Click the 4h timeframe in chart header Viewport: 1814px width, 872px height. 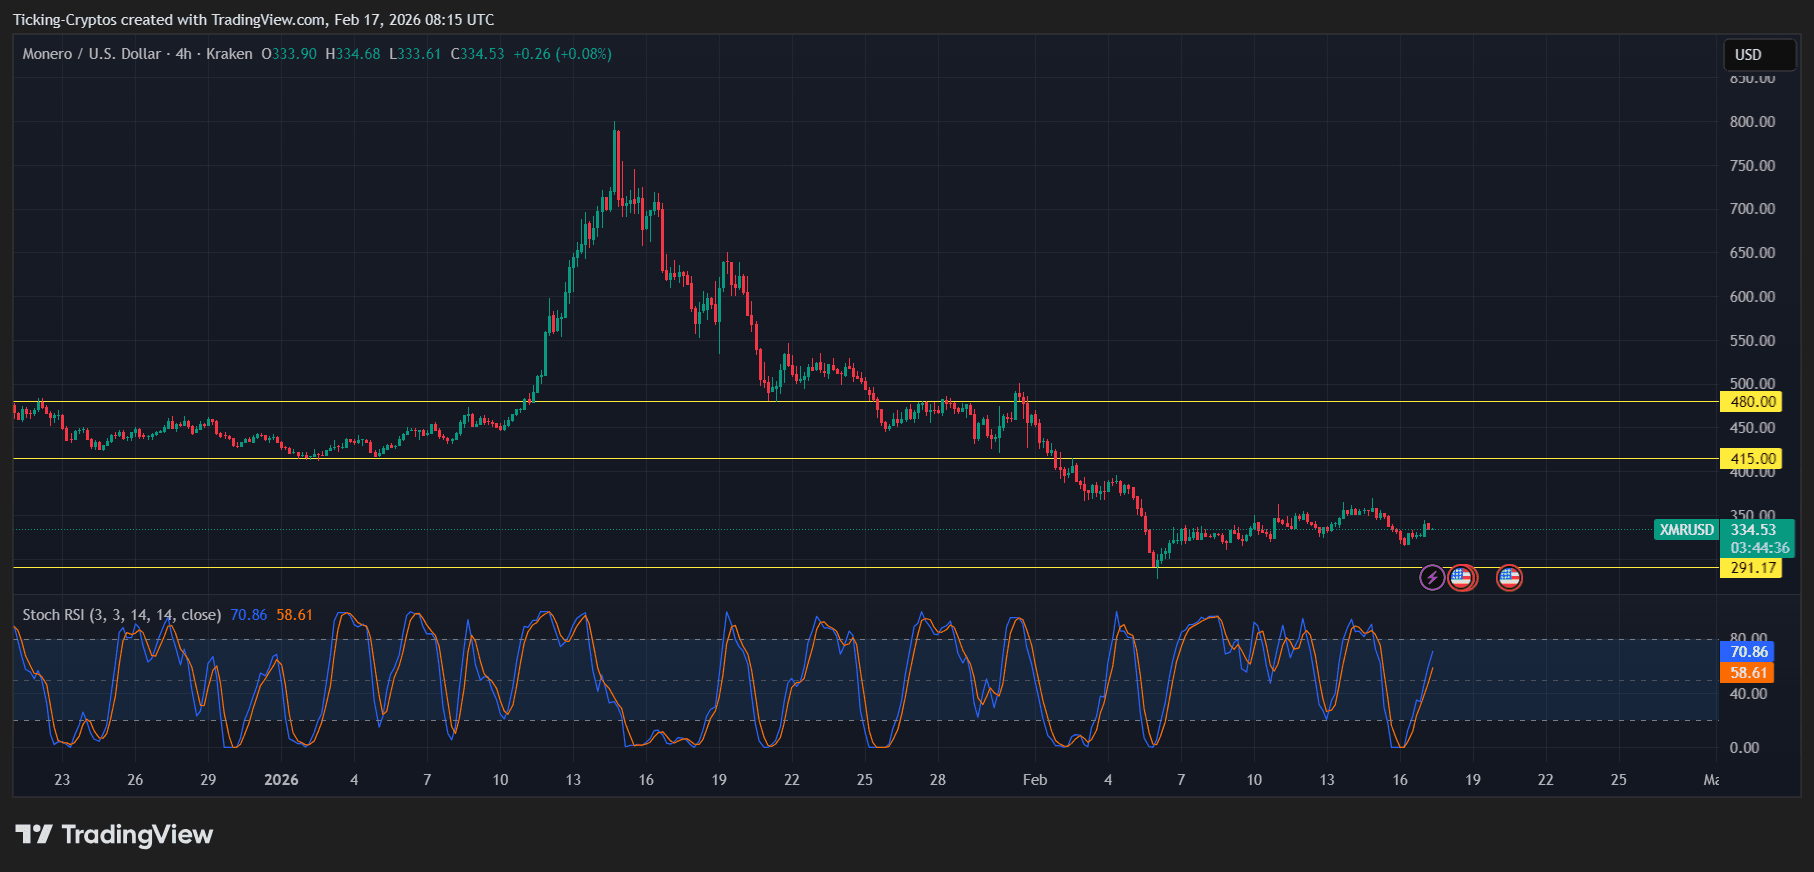(183, 54)
